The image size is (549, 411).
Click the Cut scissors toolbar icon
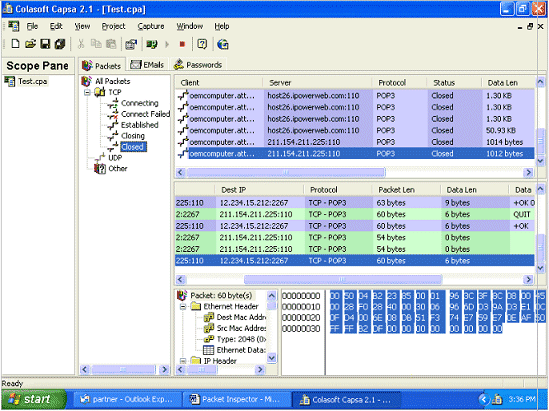[x=81, y=44]
